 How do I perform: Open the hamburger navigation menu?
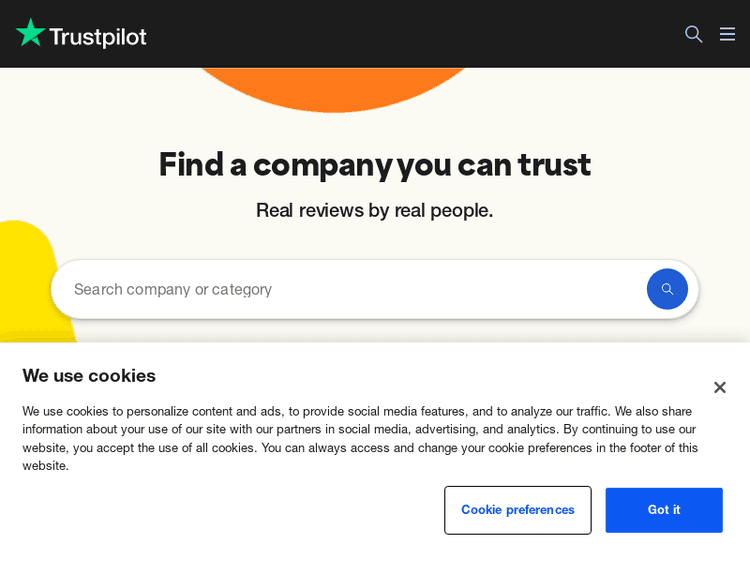tap(727, 34)
